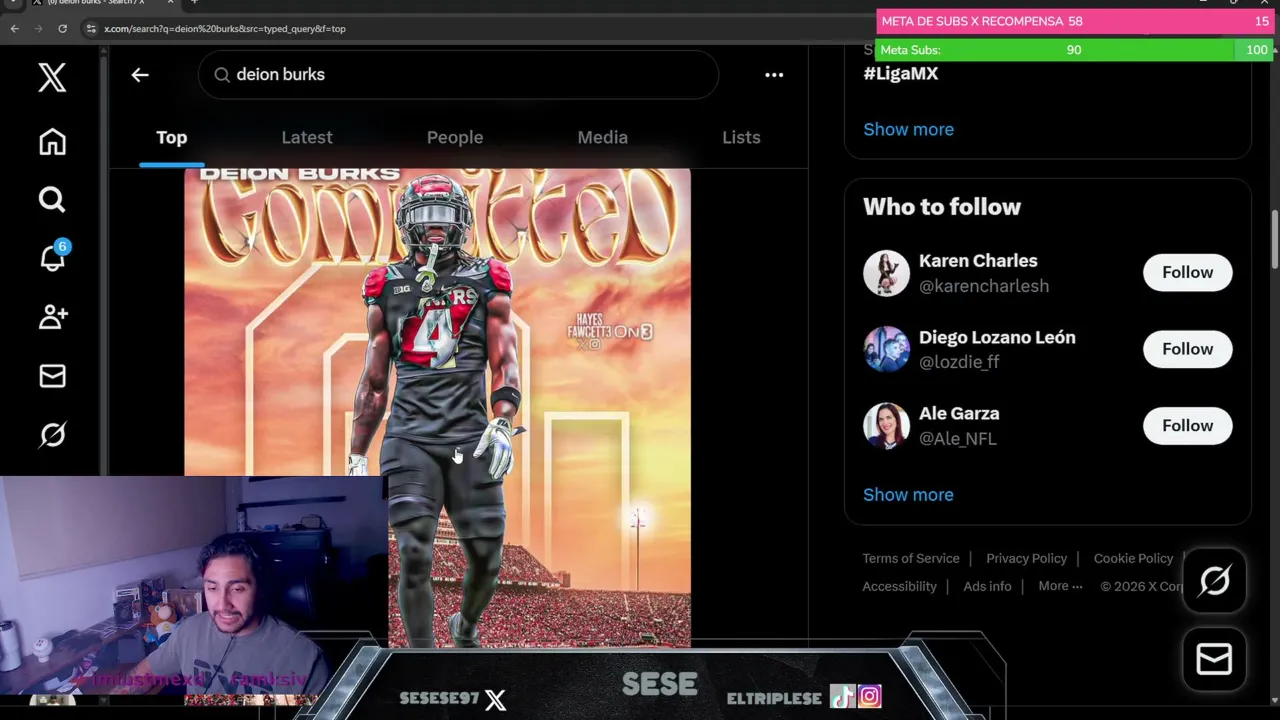The image size is (1280, 720).
Task: Reload the page in the browser
Action: [x=62, y=28]
